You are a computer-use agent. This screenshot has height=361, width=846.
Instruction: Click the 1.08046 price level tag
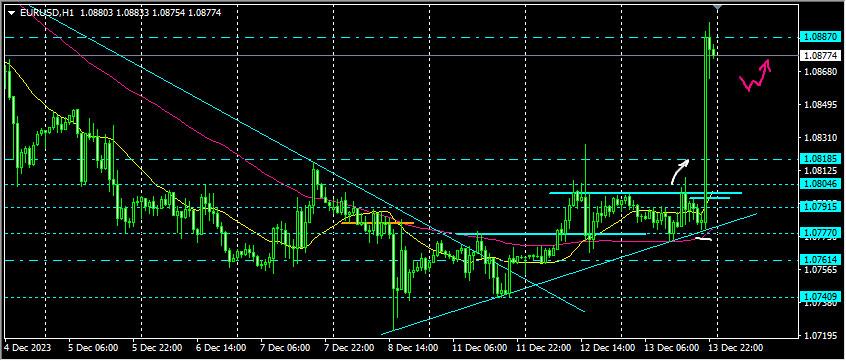pos(820,184)
